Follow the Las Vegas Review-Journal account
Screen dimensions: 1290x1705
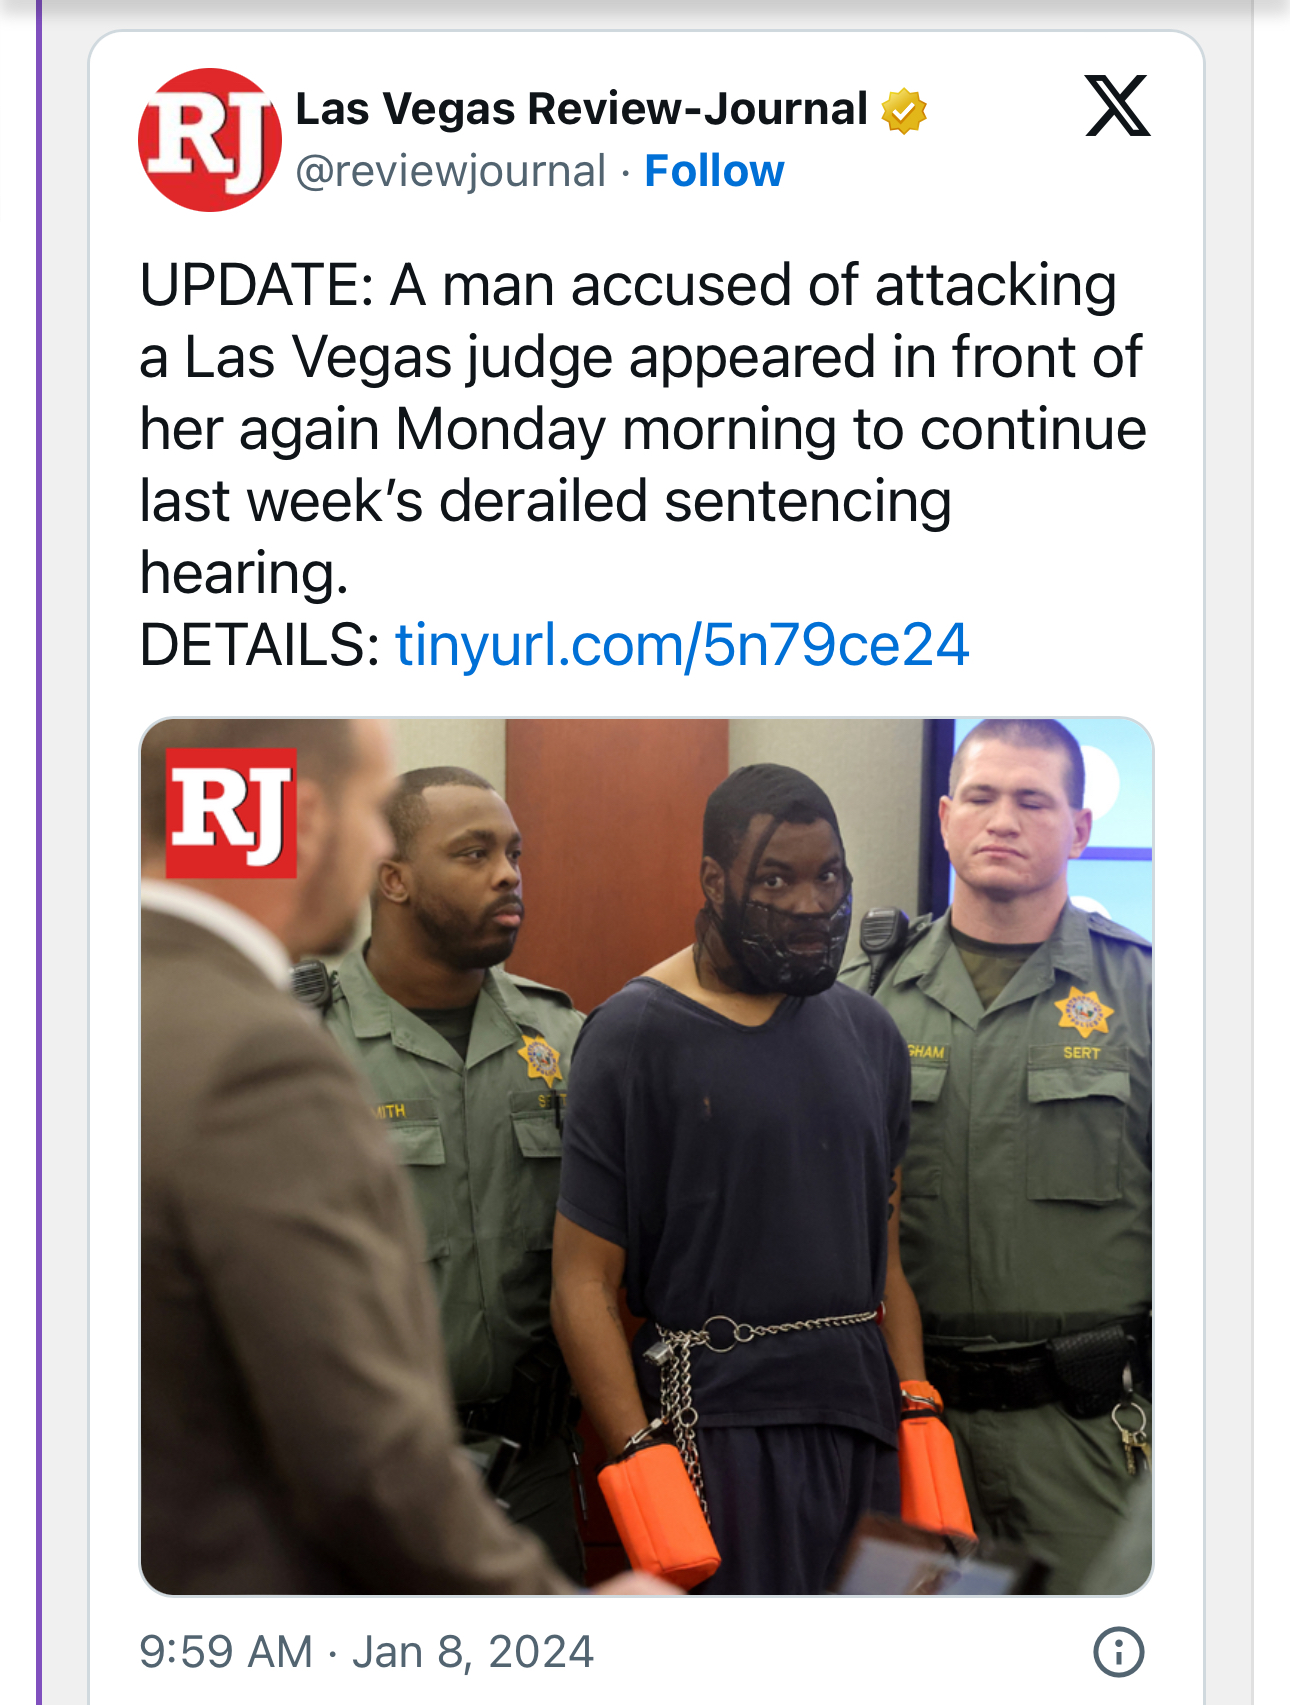(714, 171)
